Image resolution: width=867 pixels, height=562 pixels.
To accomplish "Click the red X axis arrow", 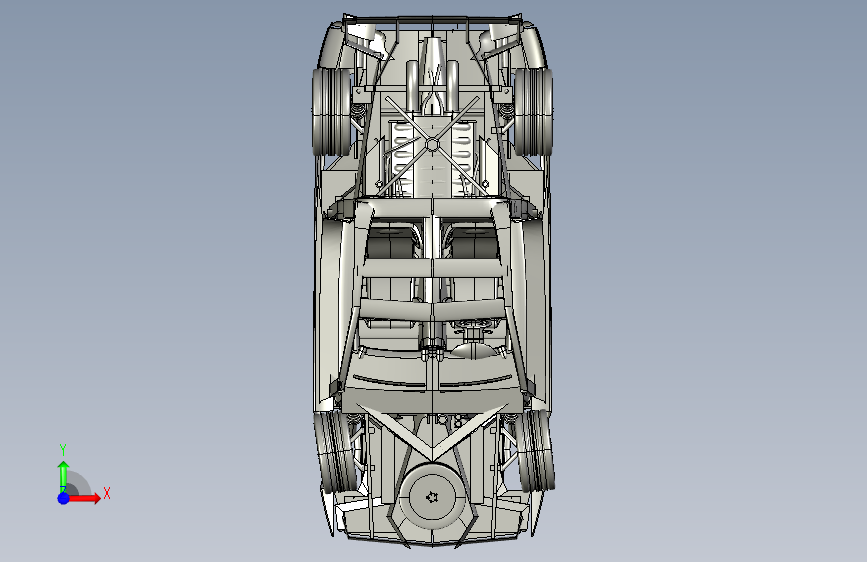I will [x=84, y=498].
